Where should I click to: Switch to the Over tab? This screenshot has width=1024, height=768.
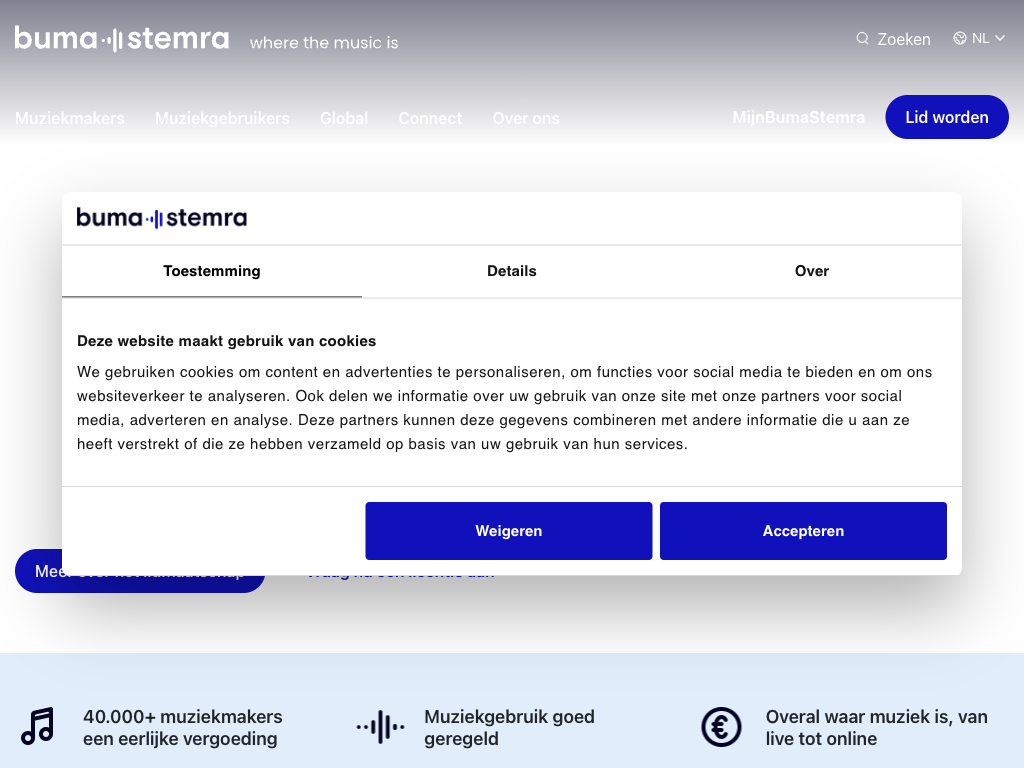[812, 271]
